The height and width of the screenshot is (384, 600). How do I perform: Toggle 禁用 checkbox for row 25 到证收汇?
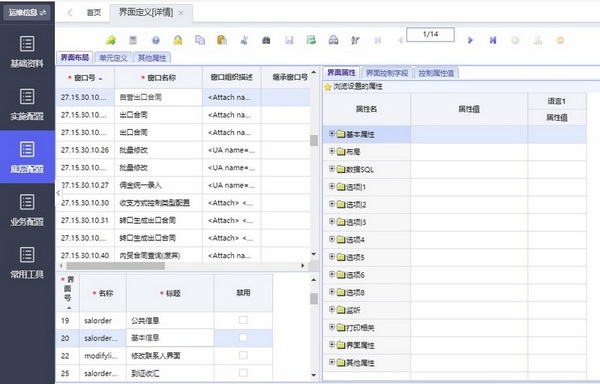coord(243,373)
